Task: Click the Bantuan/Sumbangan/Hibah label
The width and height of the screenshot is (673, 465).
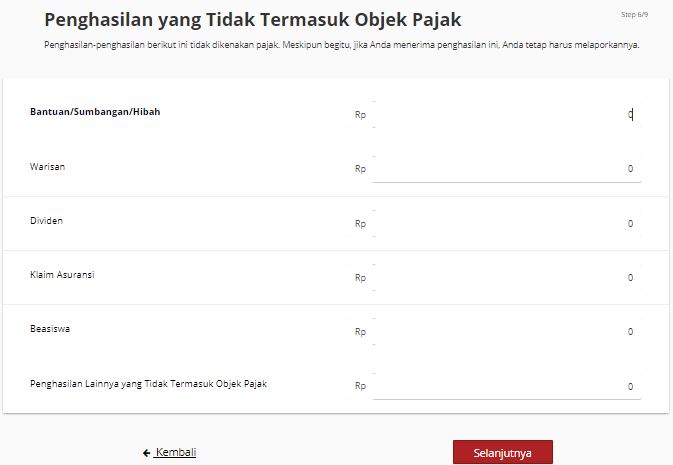Action: [x=95, y=112]
